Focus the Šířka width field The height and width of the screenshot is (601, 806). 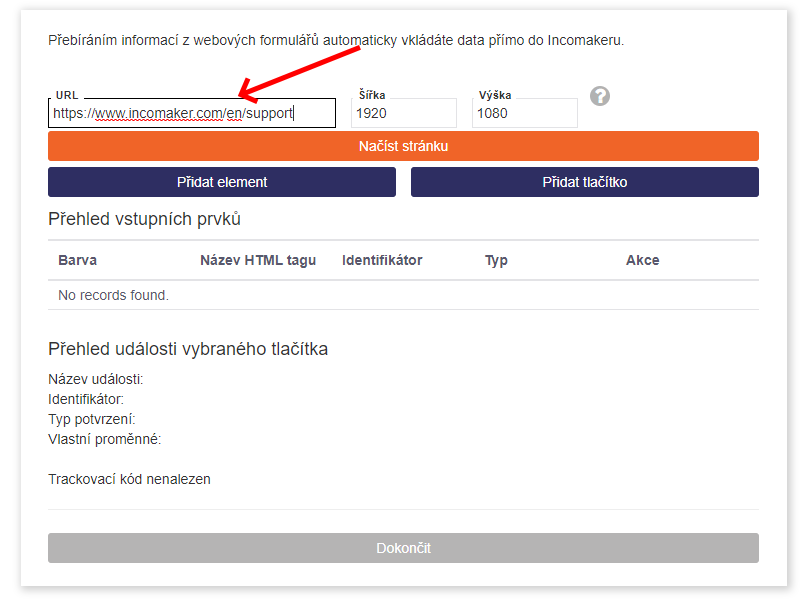pos(404,113)
